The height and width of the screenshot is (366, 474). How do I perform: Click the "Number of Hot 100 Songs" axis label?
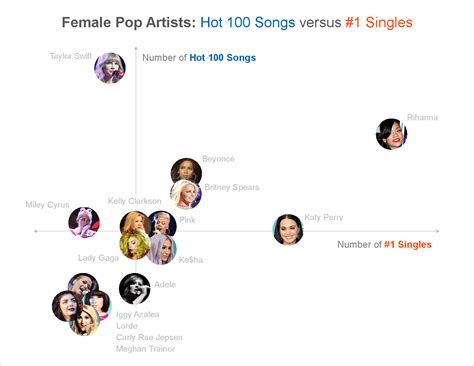(x=199, y=58)
